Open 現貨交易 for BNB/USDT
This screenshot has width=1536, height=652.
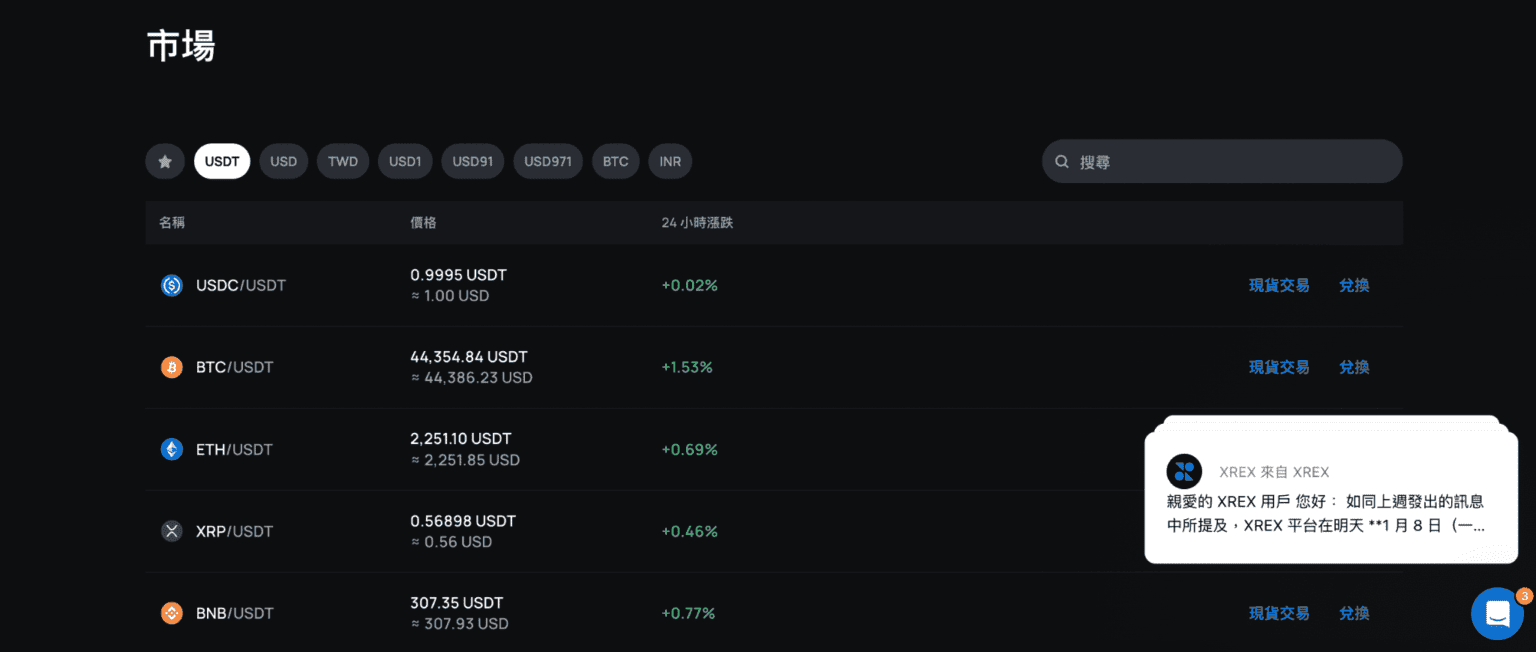[1279, 613]
